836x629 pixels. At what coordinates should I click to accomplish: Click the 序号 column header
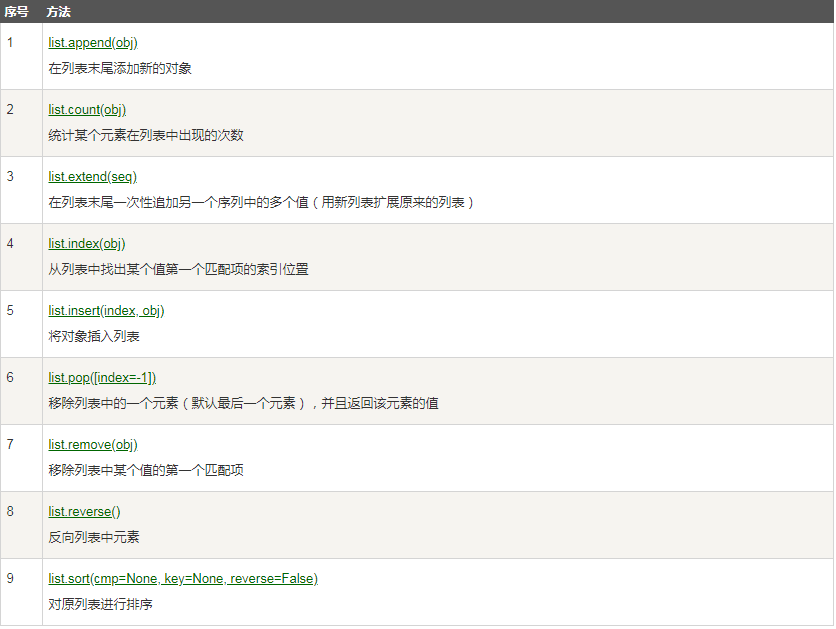pyautogui.click(x=17, y=11)
